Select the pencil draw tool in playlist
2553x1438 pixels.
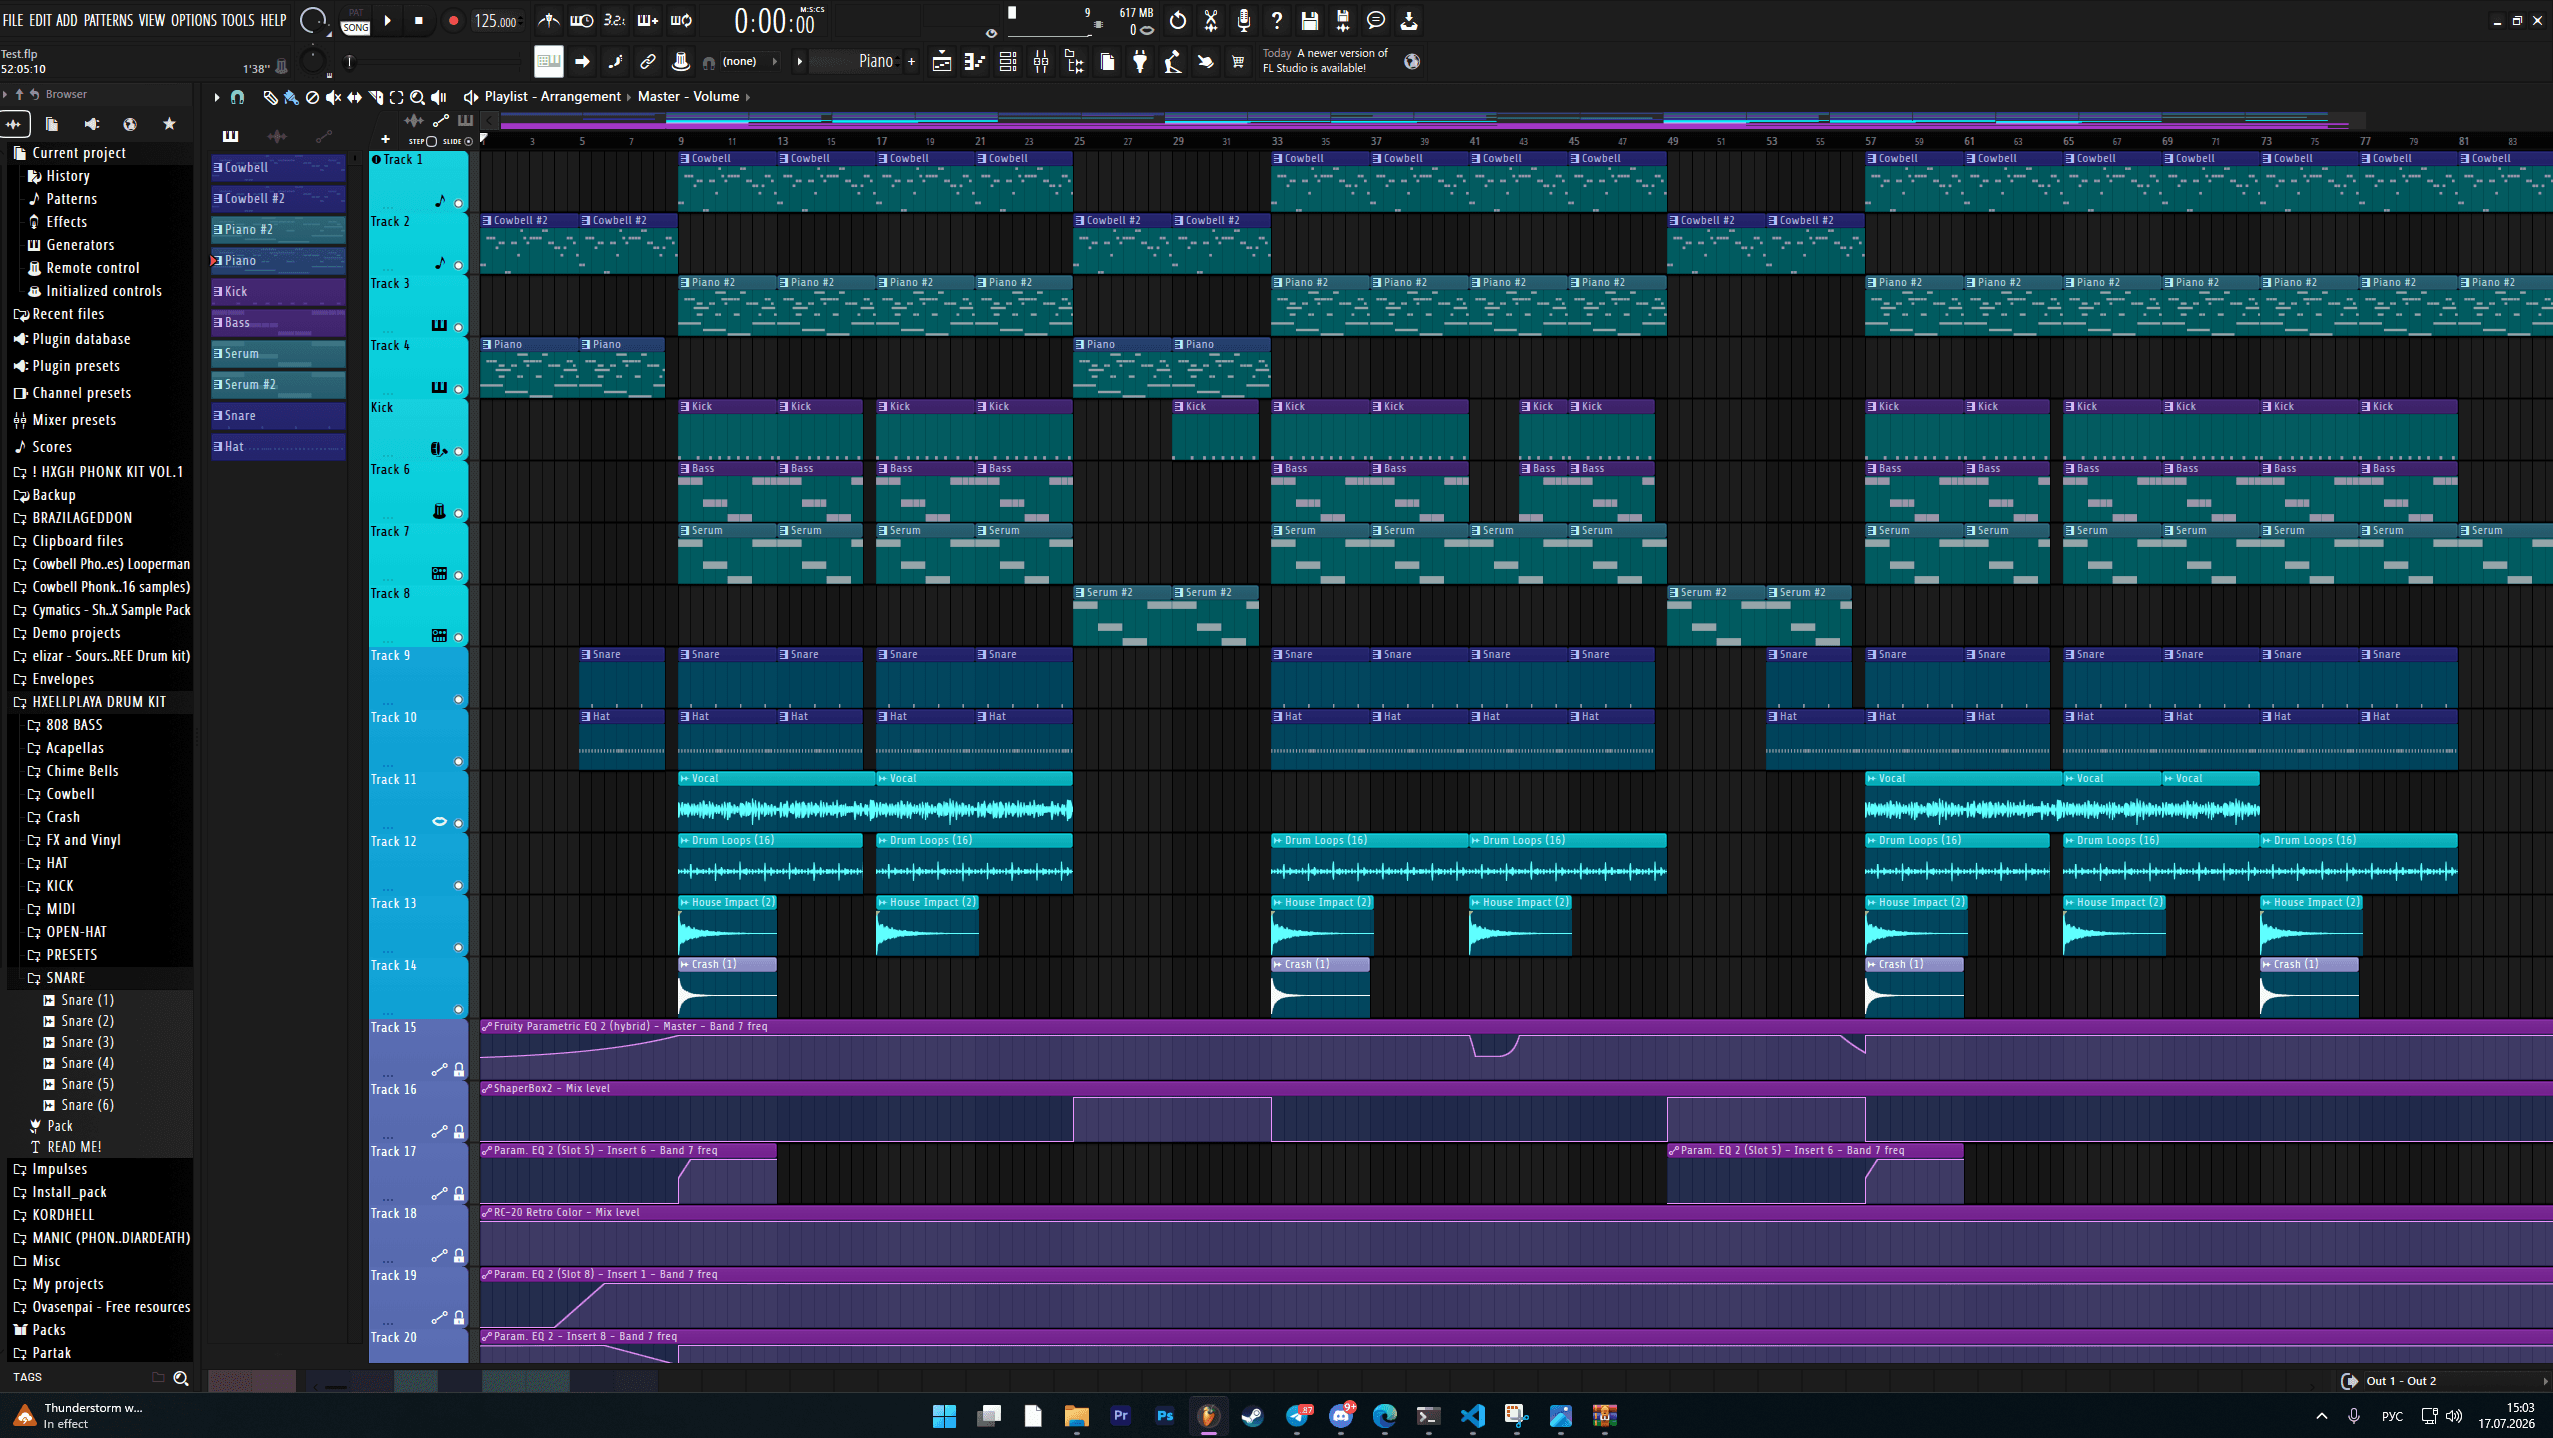[270, 97]
